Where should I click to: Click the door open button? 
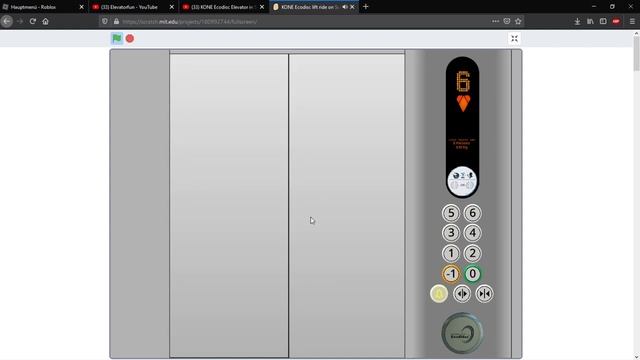[x=462, y=294]
